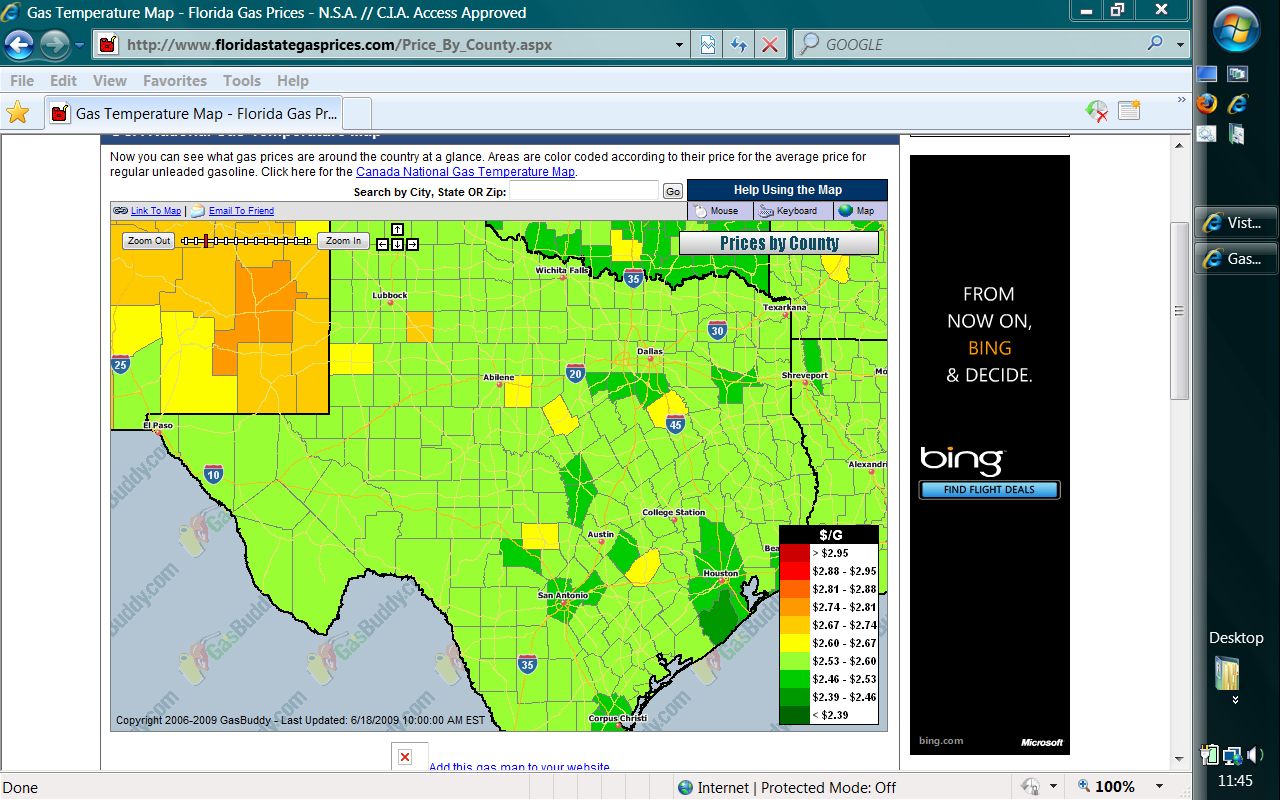Viewport: 1280px width, 800px height.
Task: Click the Link To Map link
Action: pyautogui.click(x=156, y=211)
